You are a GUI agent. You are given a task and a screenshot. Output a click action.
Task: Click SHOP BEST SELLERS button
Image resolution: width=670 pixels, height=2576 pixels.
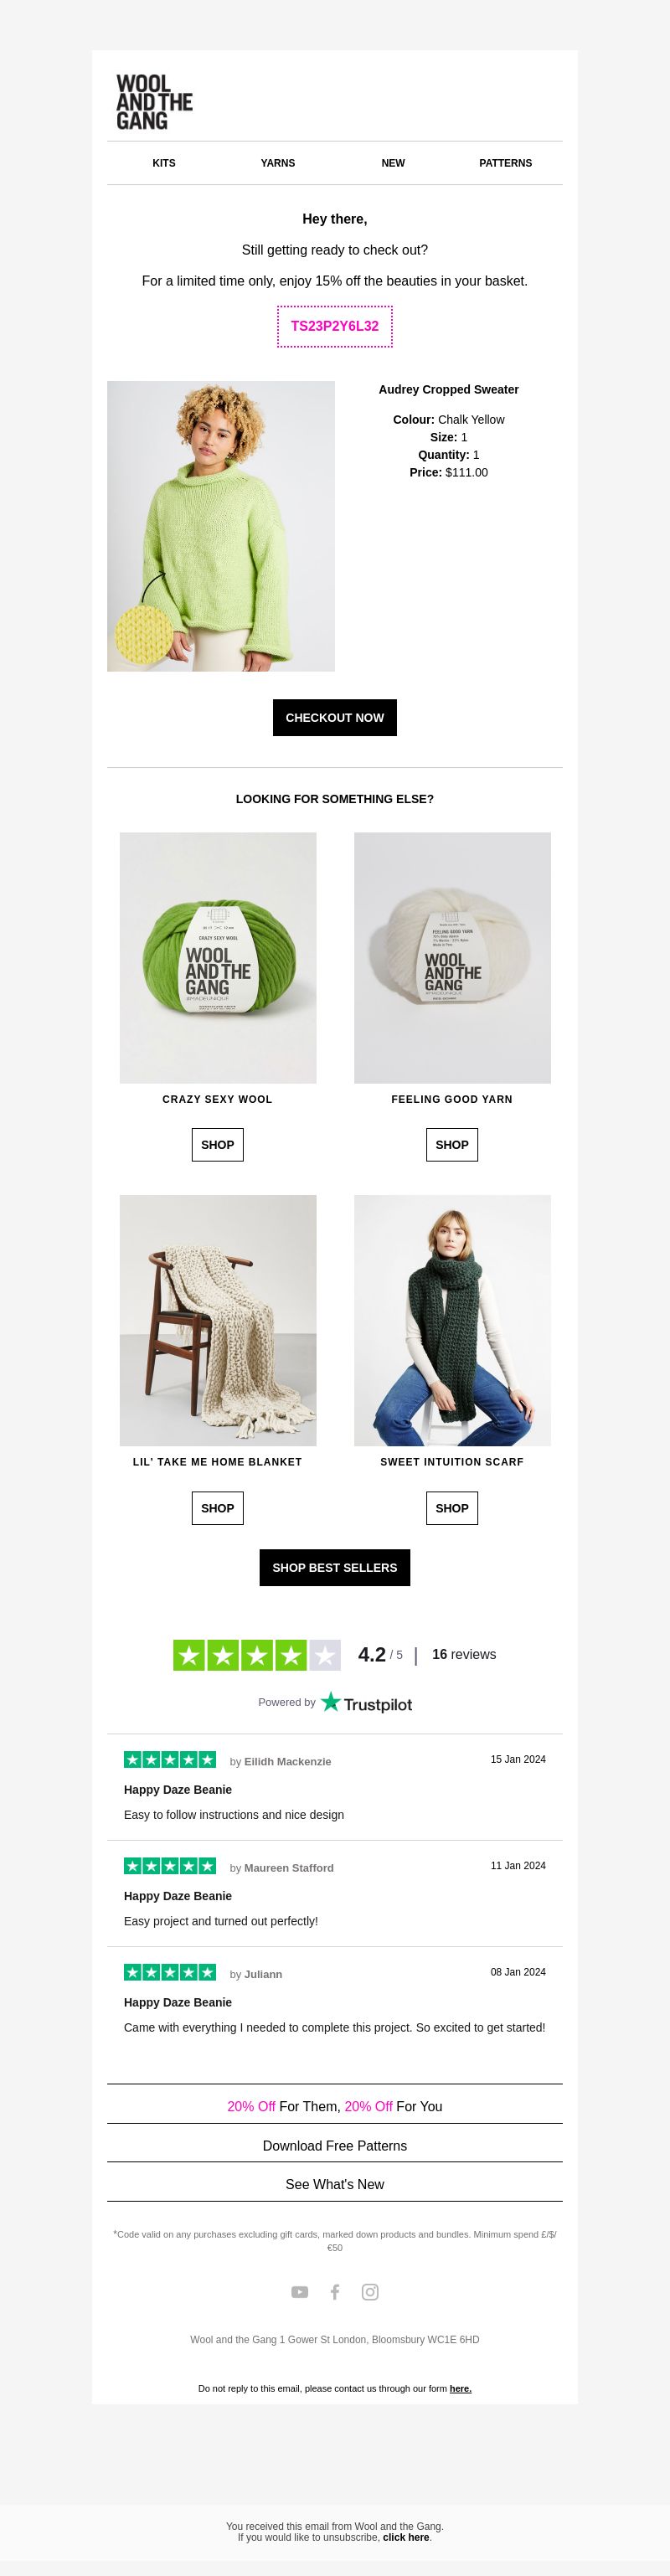[x=335, y=1568]
